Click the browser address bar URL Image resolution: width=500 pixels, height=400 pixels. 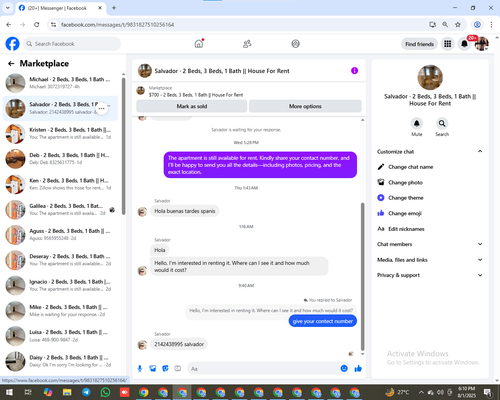point(118,25)
